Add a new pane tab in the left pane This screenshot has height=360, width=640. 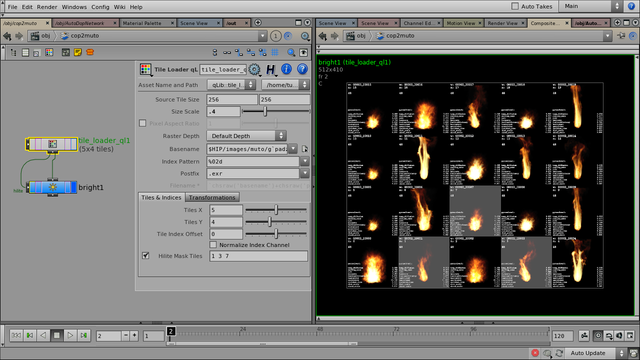(258, 23)
